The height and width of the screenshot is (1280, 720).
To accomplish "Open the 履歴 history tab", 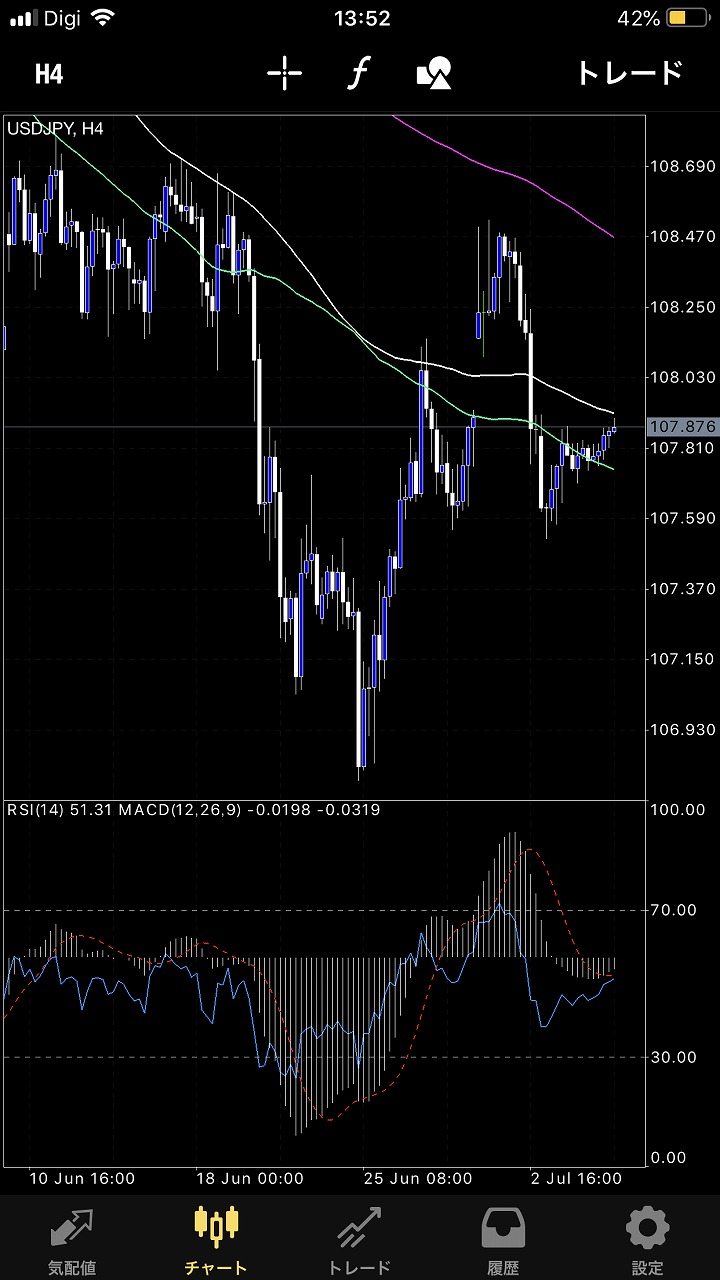I will click(504, 1240).
